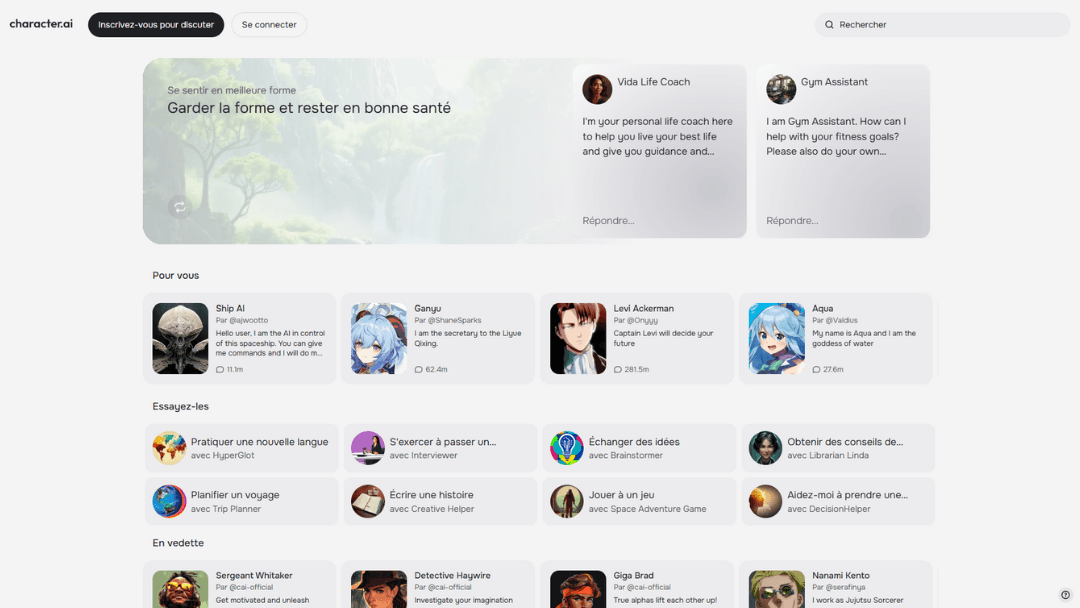Refresh the banner with the shuffle icon
The width and height of the screenshot is (1080, 608).
click(x=179, y=207)
